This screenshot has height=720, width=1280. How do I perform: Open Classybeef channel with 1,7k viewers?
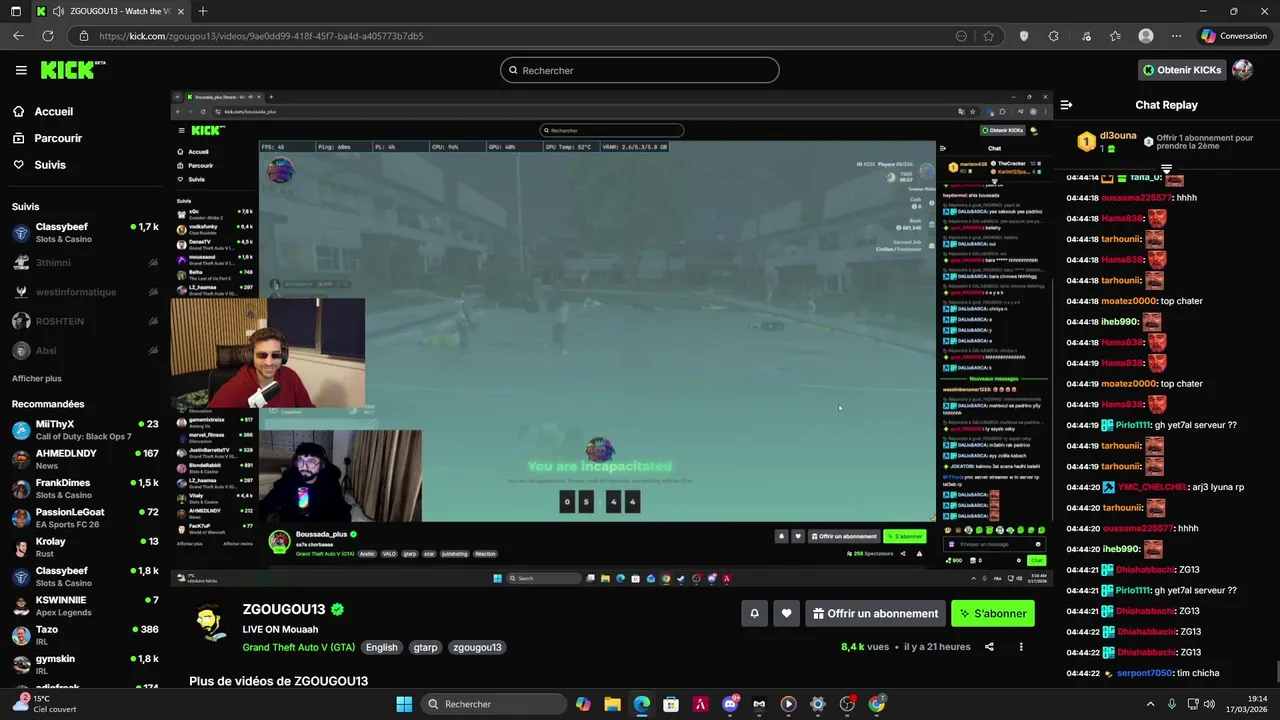[85, 233]
